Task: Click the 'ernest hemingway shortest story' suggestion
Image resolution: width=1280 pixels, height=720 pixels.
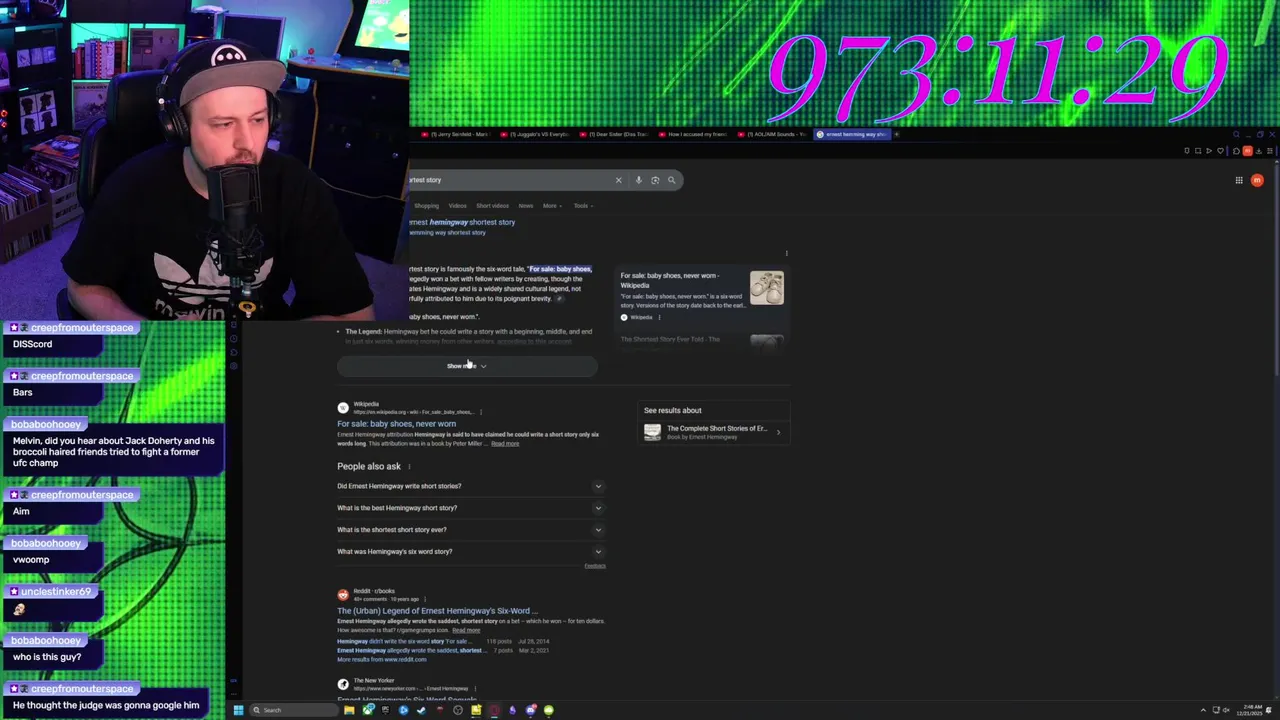Action: (461, 222)
